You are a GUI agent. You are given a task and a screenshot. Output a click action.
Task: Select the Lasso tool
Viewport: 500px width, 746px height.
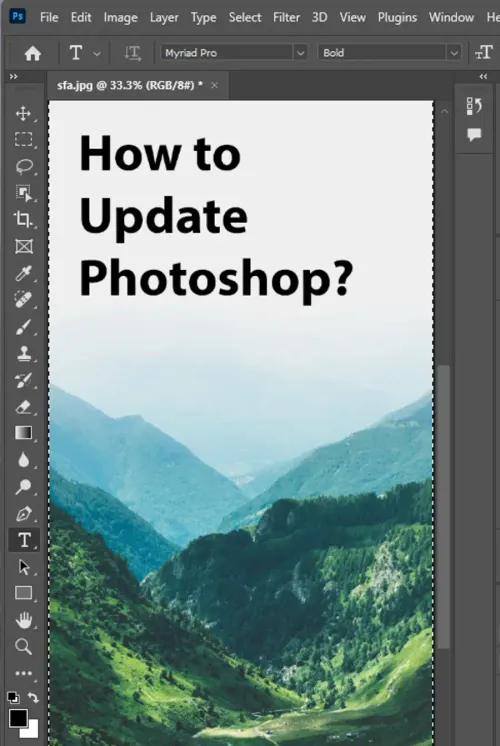(x=23, y=166)
